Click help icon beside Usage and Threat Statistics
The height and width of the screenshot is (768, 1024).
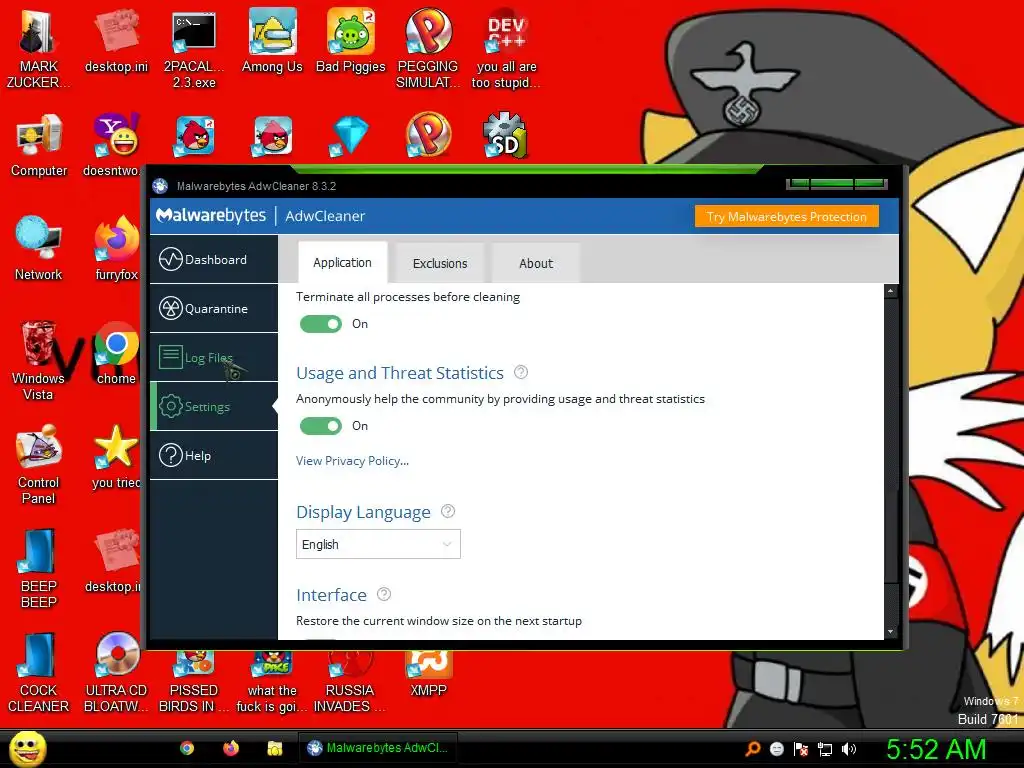pyautogui.click(x=520, y=372)
